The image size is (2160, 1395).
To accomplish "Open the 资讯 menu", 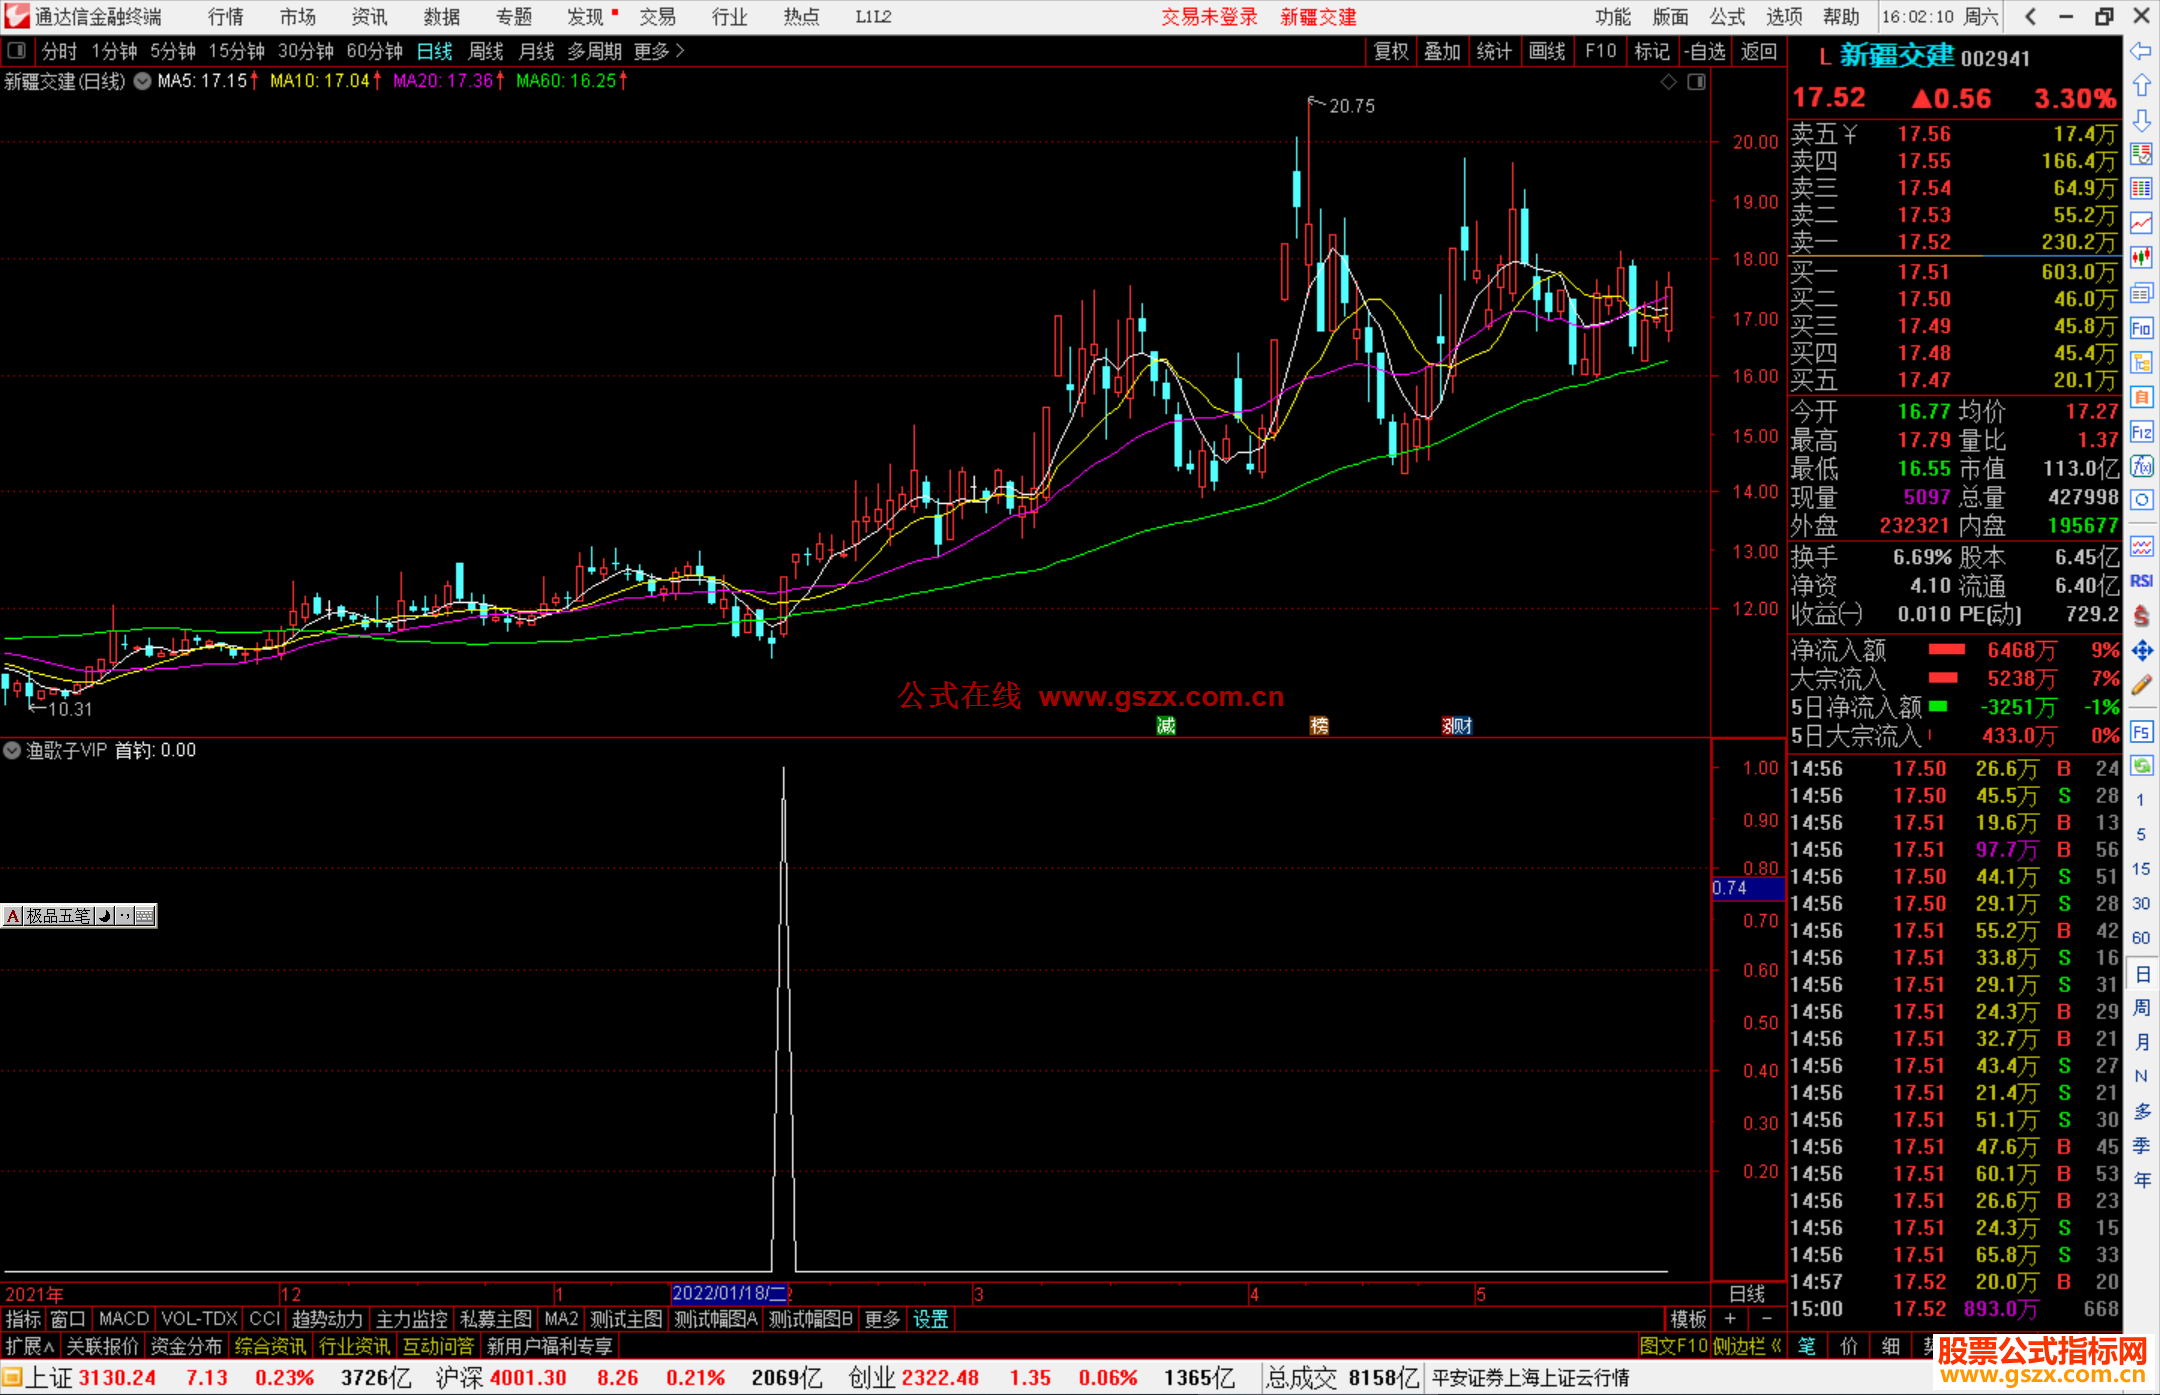I will point(369,17).
